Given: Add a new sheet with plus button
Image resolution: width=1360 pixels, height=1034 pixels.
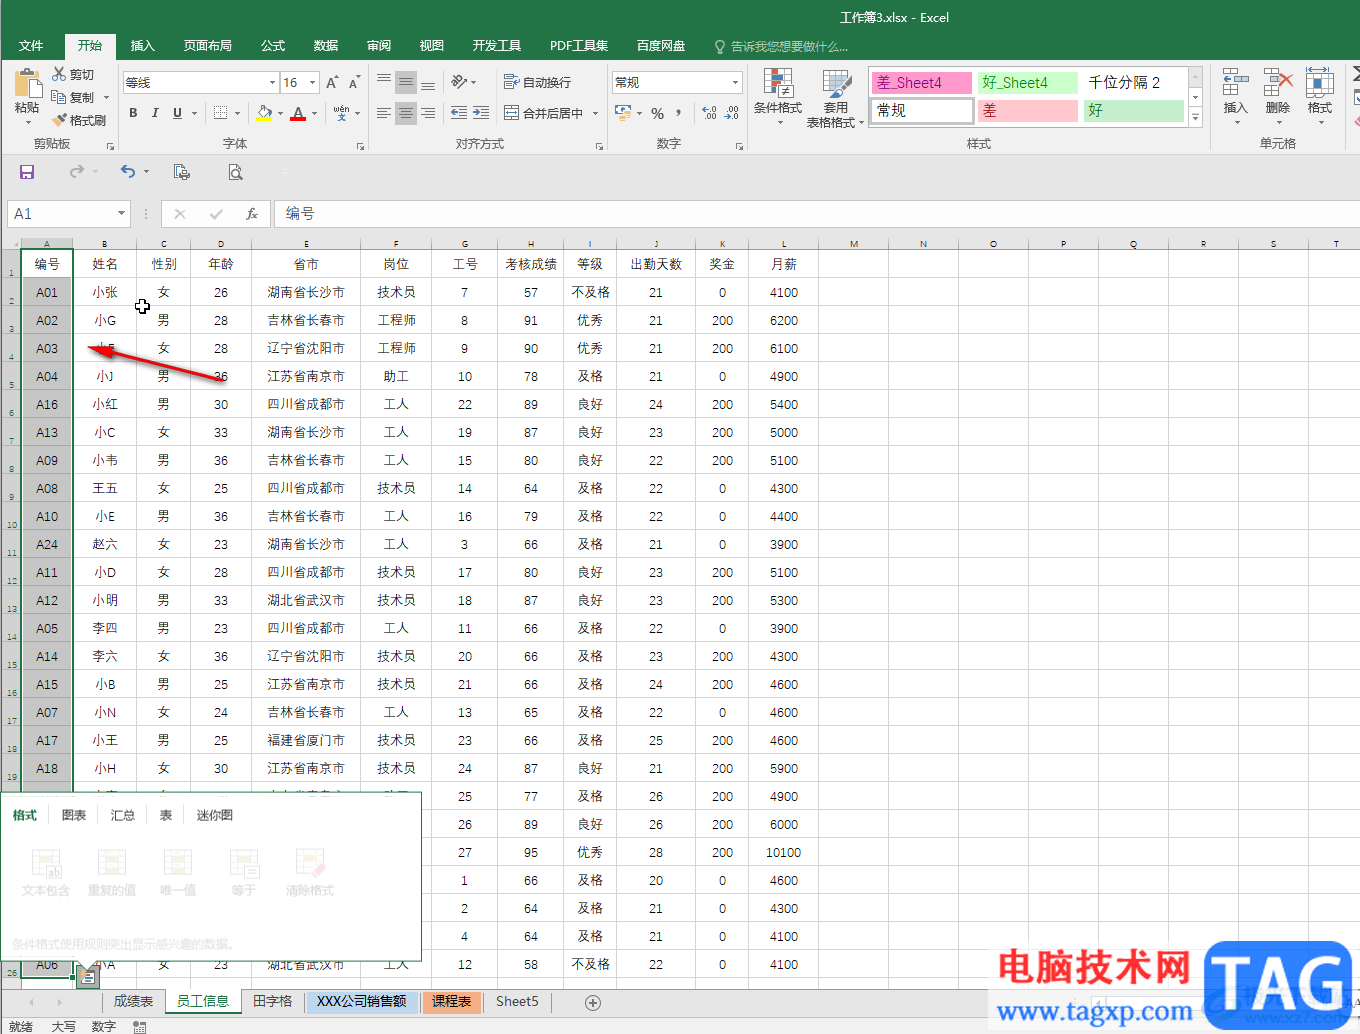Looking at the screenshot, I should (x=593, y=1002).
